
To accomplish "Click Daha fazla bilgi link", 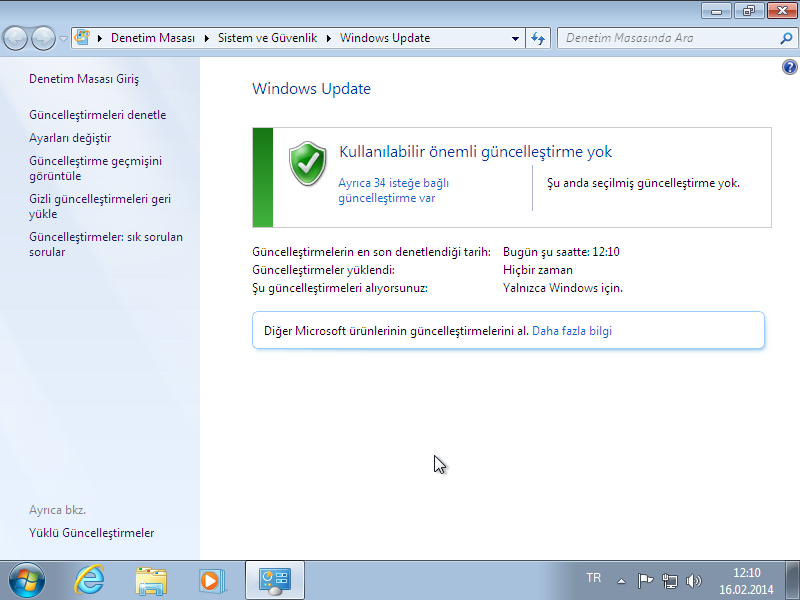I will (571, 330).
